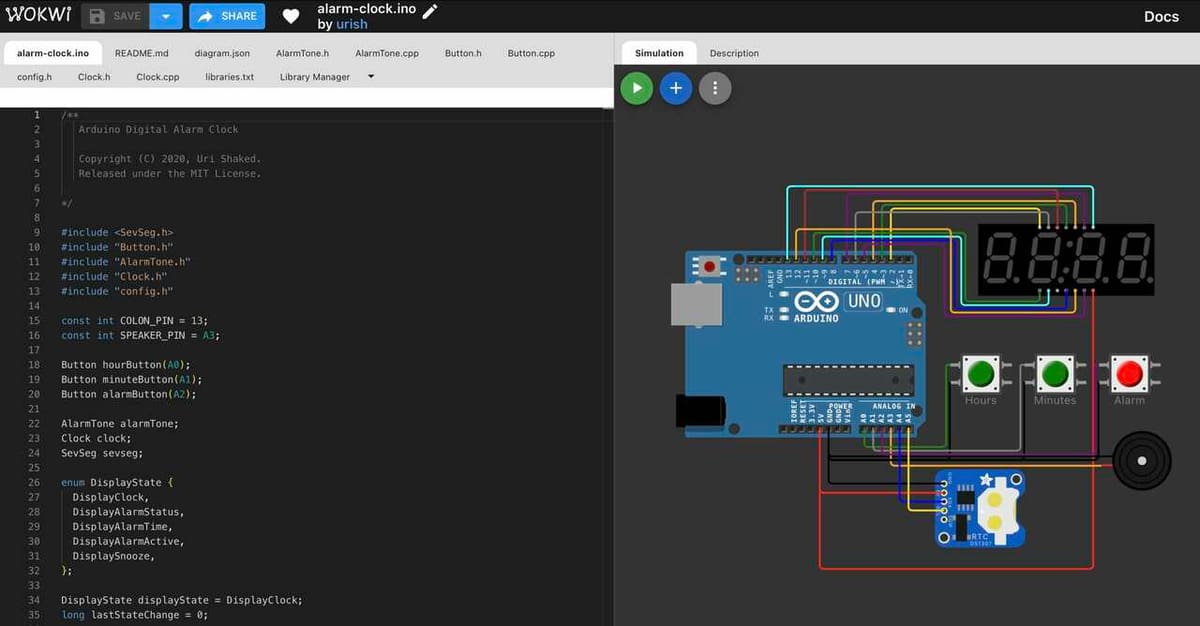1200x626 pixels.
Task: Switch to the alarm-clock.ino tab
Action: tap(53, 53)
